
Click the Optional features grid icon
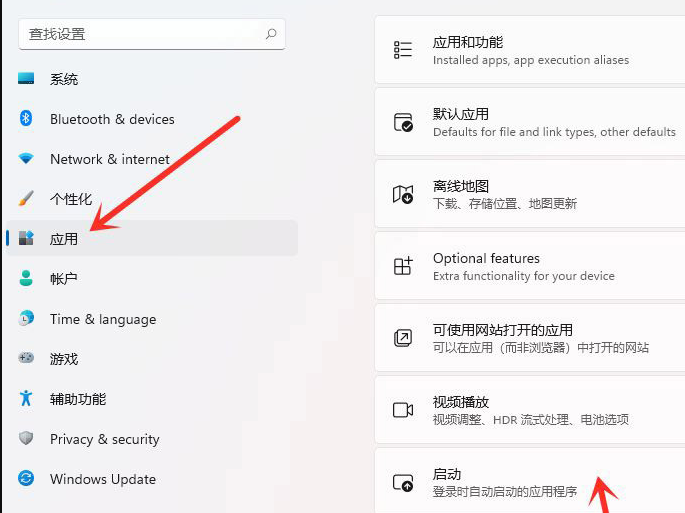click(403, 266)
